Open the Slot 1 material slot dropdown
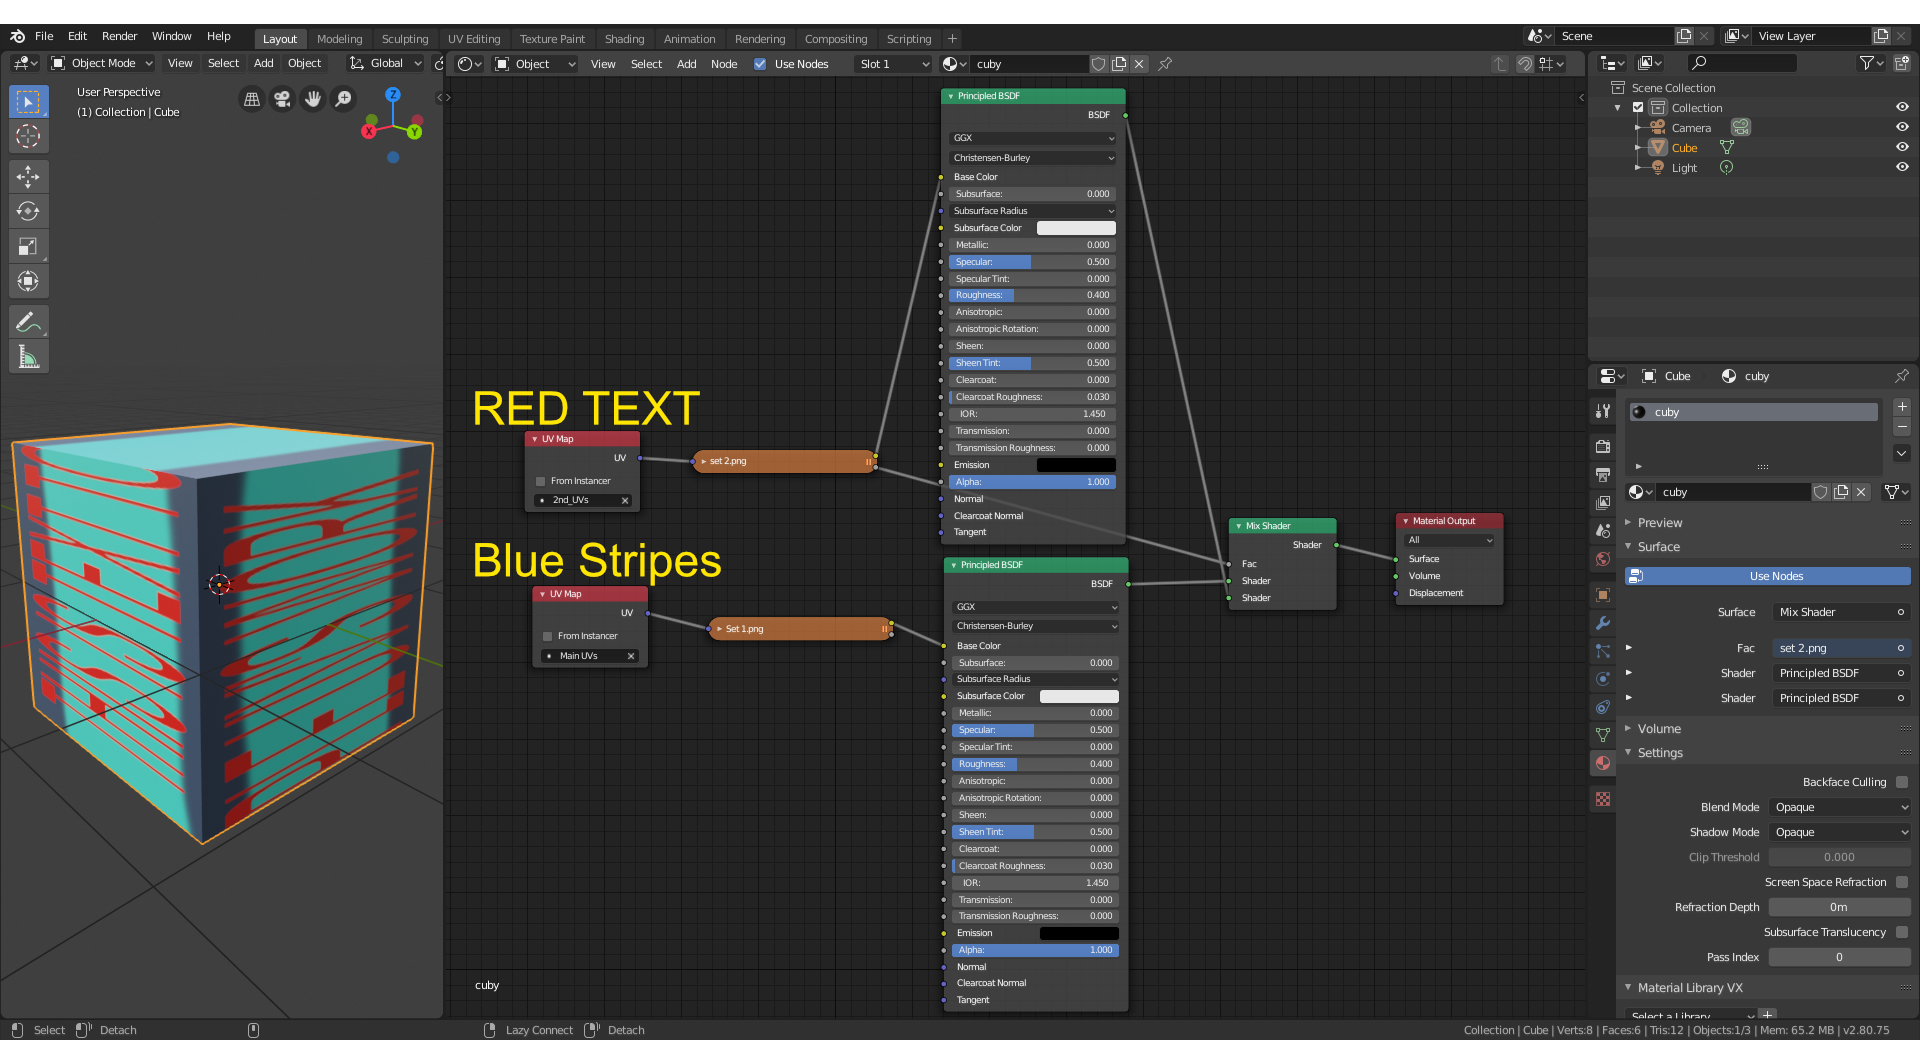The width and height of the screenshot is (1920, 1040). (x=894, y=64)
